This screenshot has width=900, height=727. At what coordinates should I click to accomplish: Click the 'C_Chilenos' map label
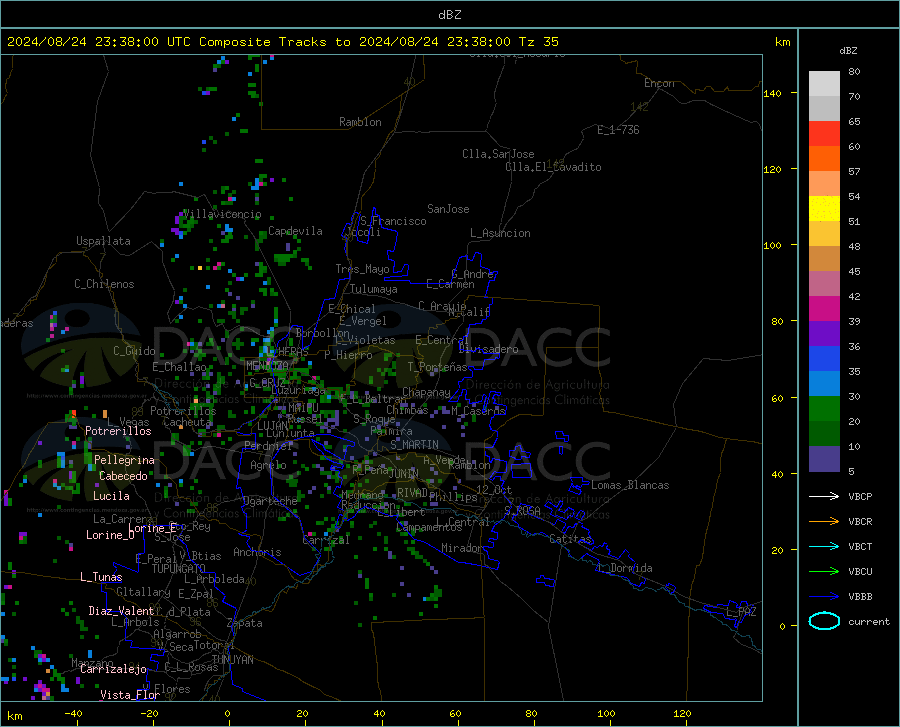(104, 284)
